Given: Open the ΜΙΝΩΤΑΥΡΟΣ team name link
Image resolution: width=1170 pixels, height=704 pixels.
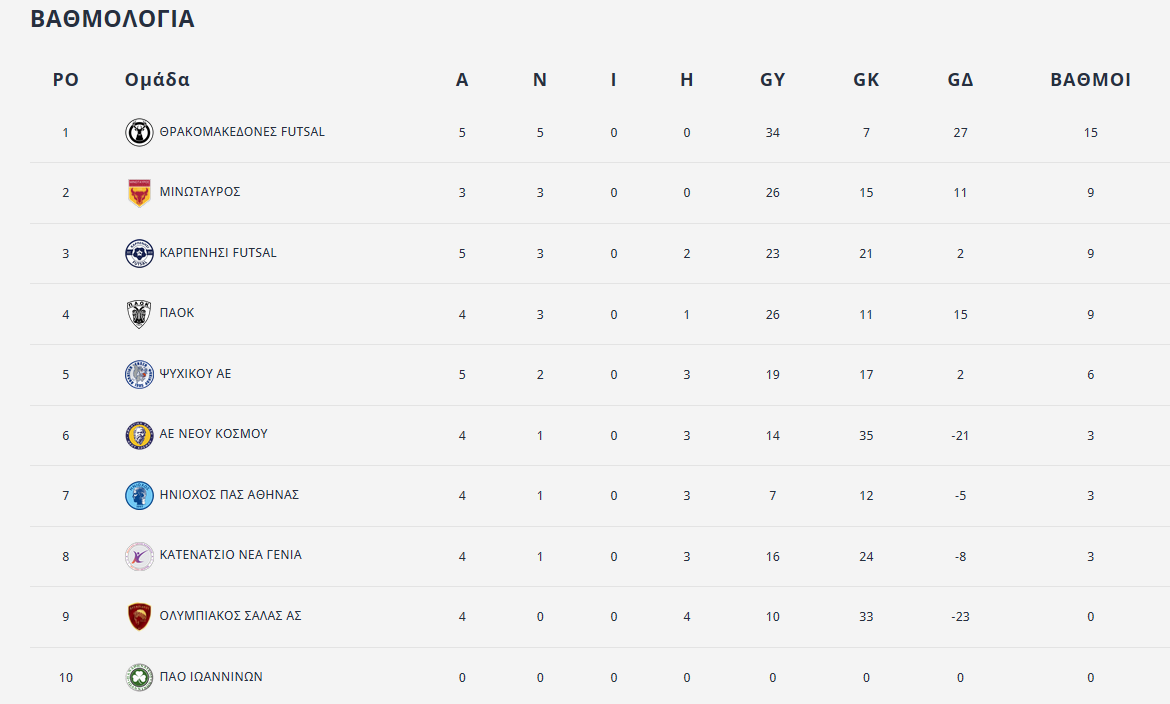Looking at the screenshot, I should point(200,192).
